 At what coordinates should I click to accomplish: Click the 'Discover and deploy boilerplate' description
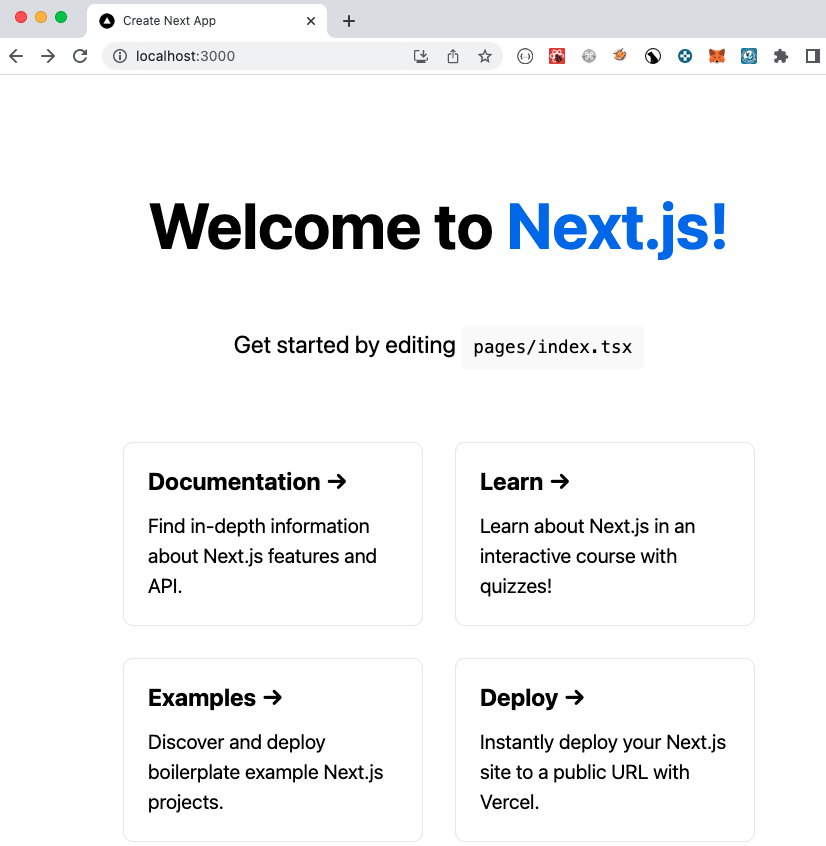coord(265,772)
